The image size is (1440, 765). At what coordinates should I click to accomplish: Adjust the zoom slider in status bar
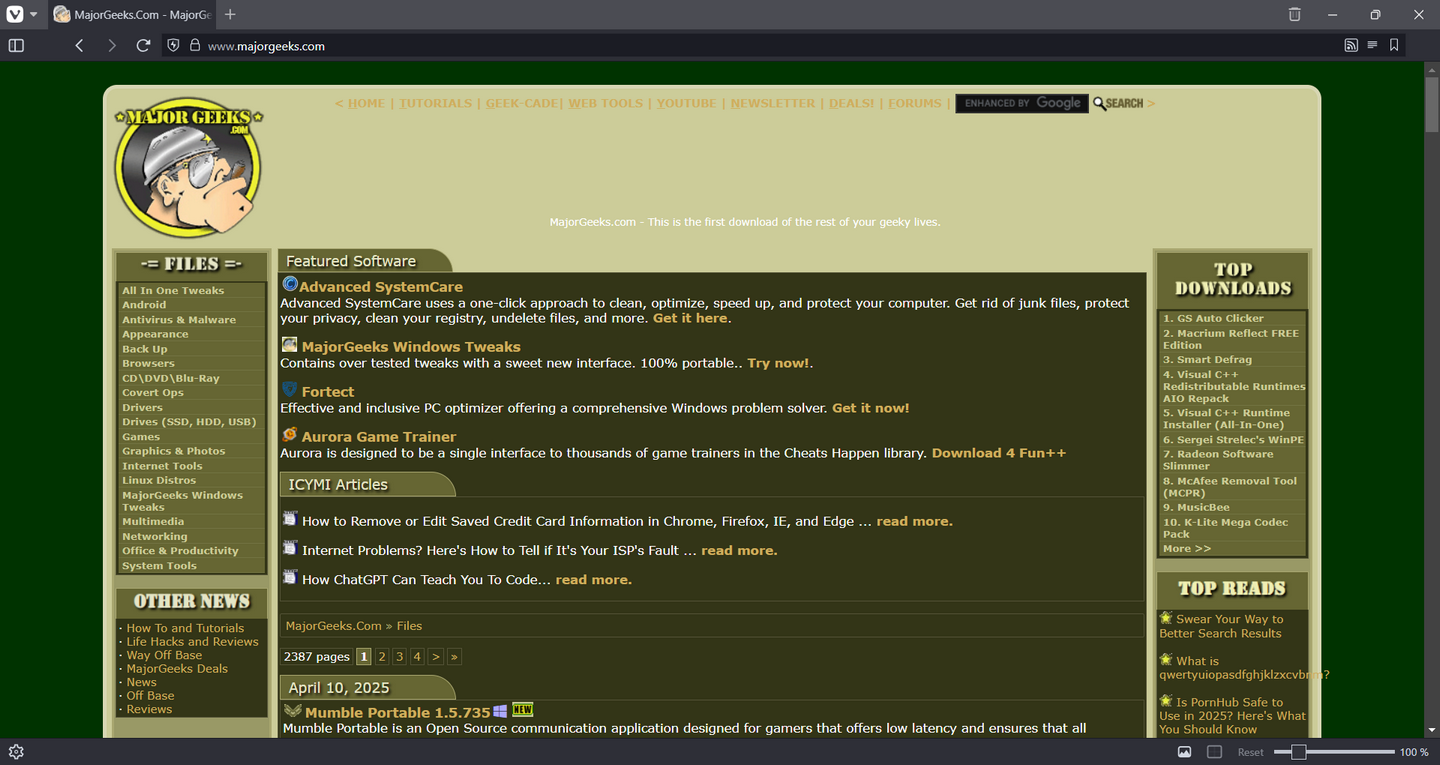point(1334,752)
